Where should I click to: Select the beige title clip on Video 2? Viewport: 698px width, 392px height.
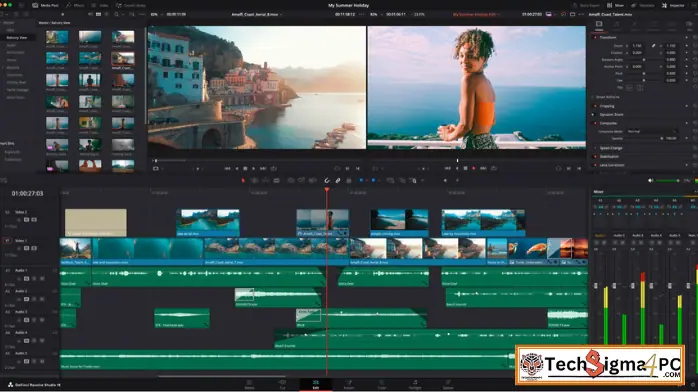[x=96, y=222]
